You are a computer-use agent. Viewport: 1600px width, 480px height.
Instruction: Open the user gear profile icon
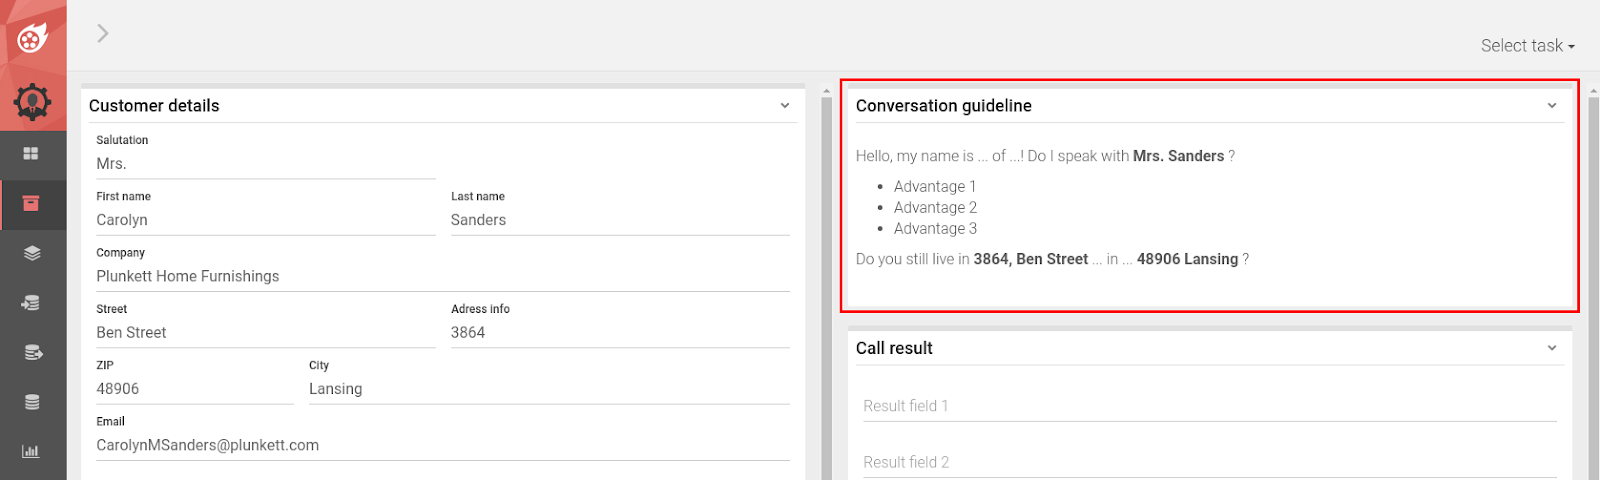32,102
